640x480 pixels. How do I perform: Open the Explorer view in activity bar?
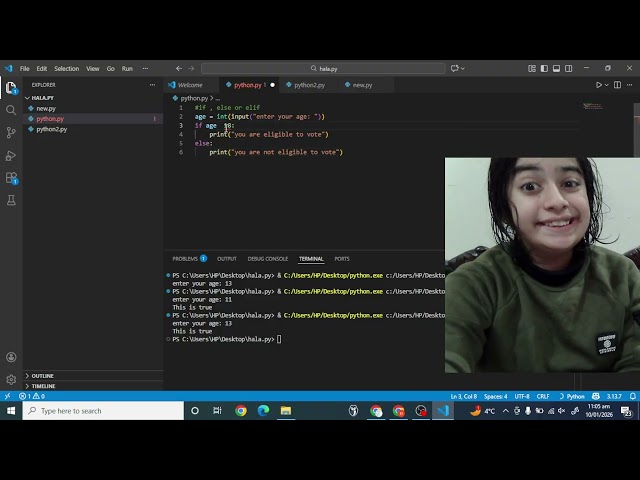[x=11, y=88]
